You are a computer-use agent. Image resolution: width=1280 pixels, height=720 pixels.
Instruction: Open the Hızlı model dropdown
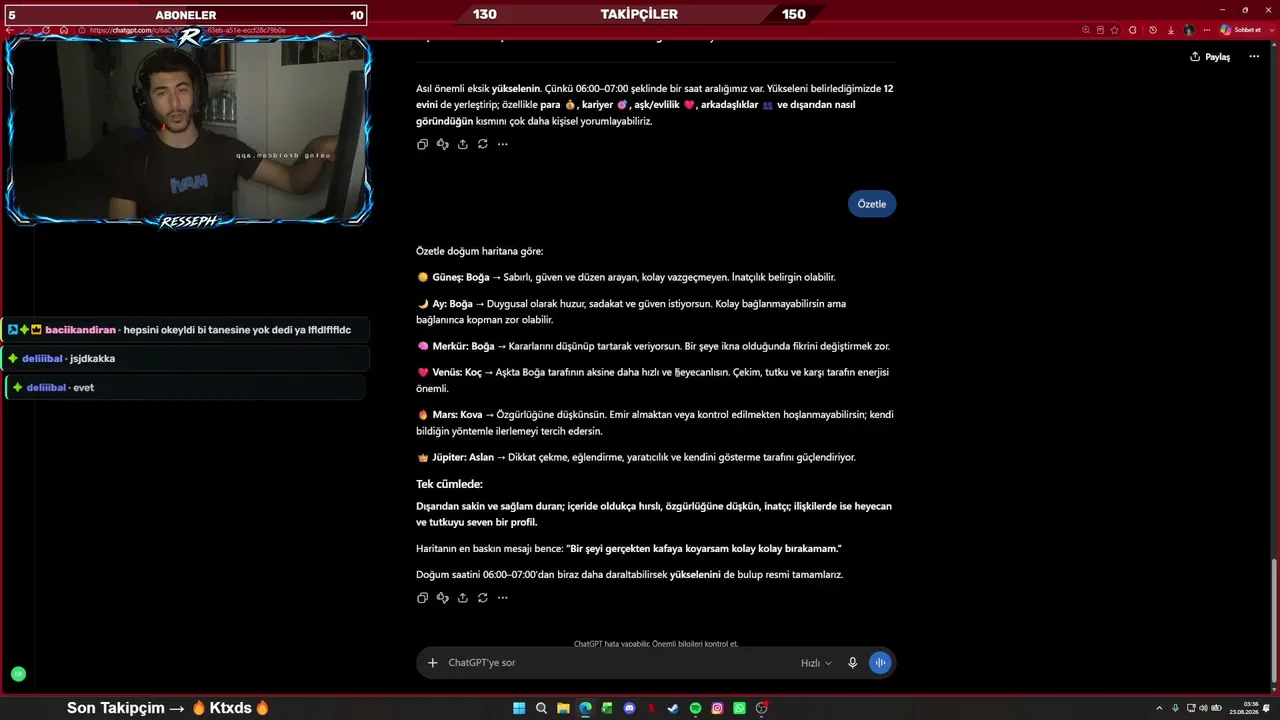pyautogui.click(x=816, y=663)
